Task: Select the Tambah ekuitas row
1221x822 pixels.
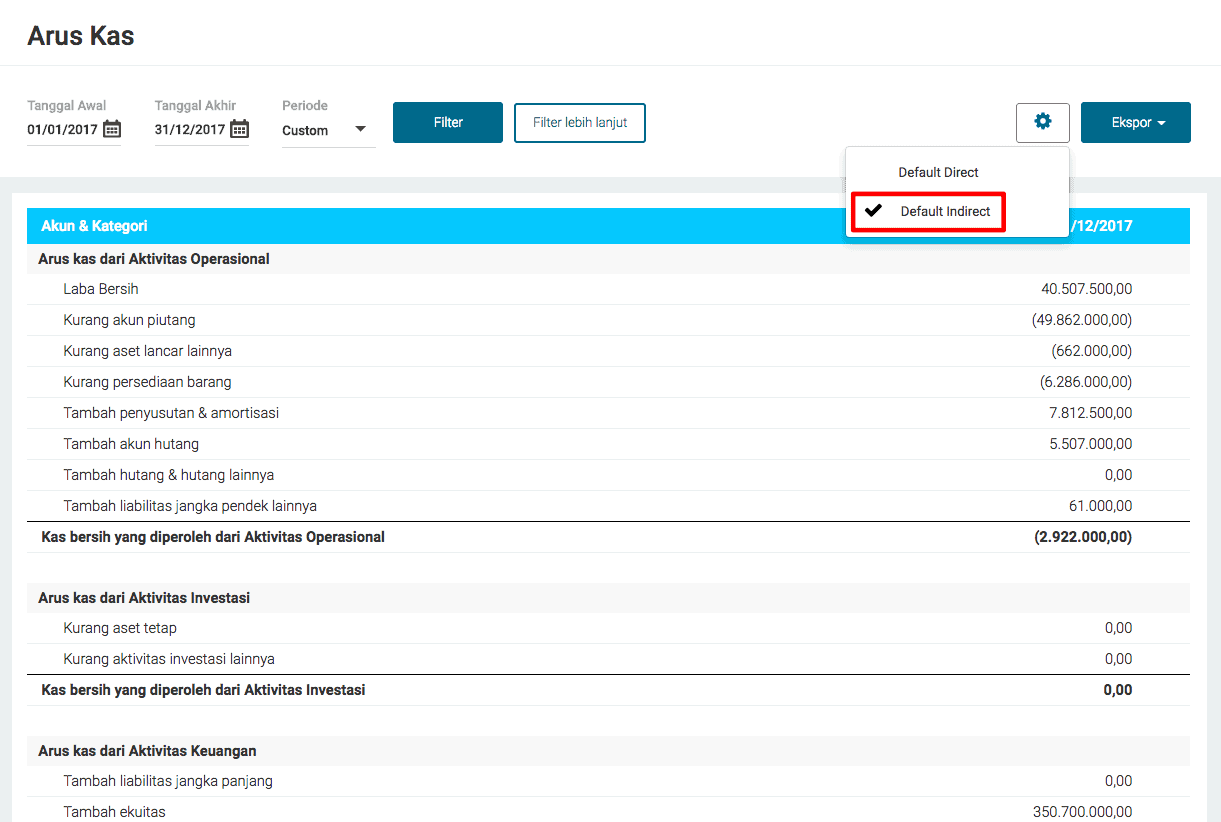Action: (608, 811)
